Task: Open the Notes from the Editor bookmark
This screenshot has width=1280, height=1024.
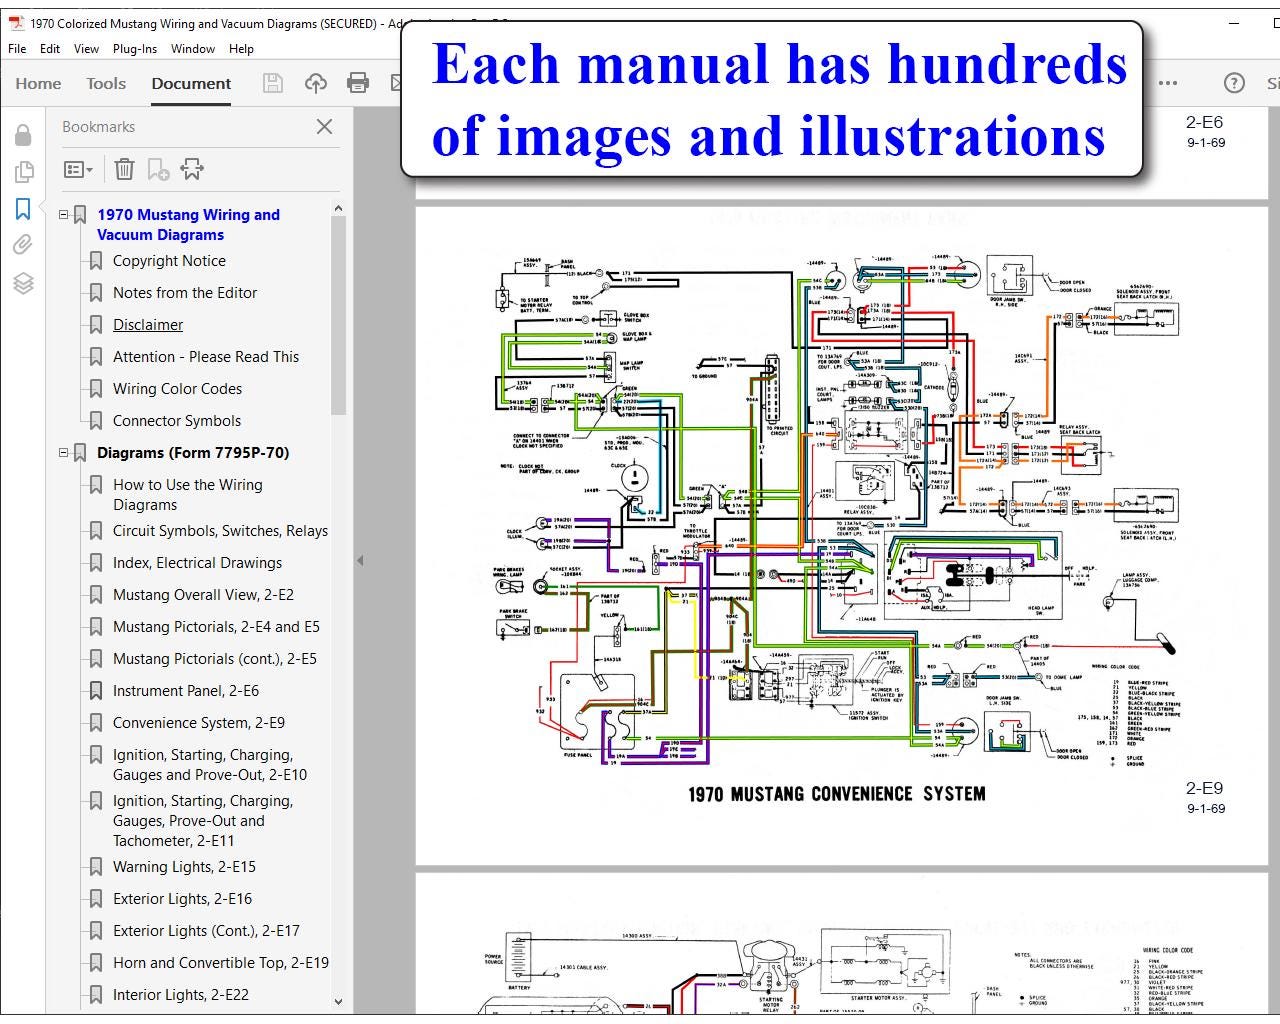Action: [185, 293]
